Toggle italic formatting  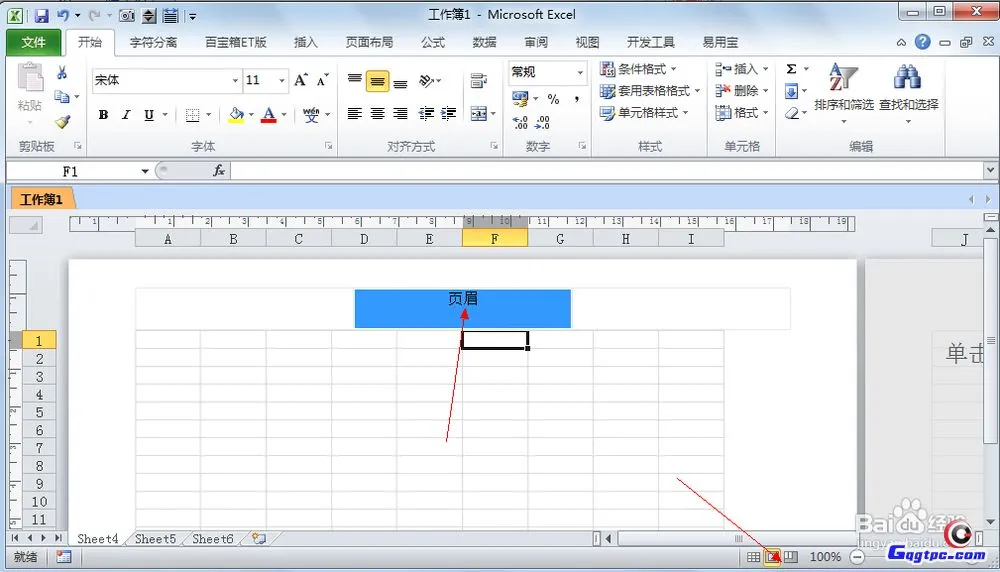tap(126, 115)
